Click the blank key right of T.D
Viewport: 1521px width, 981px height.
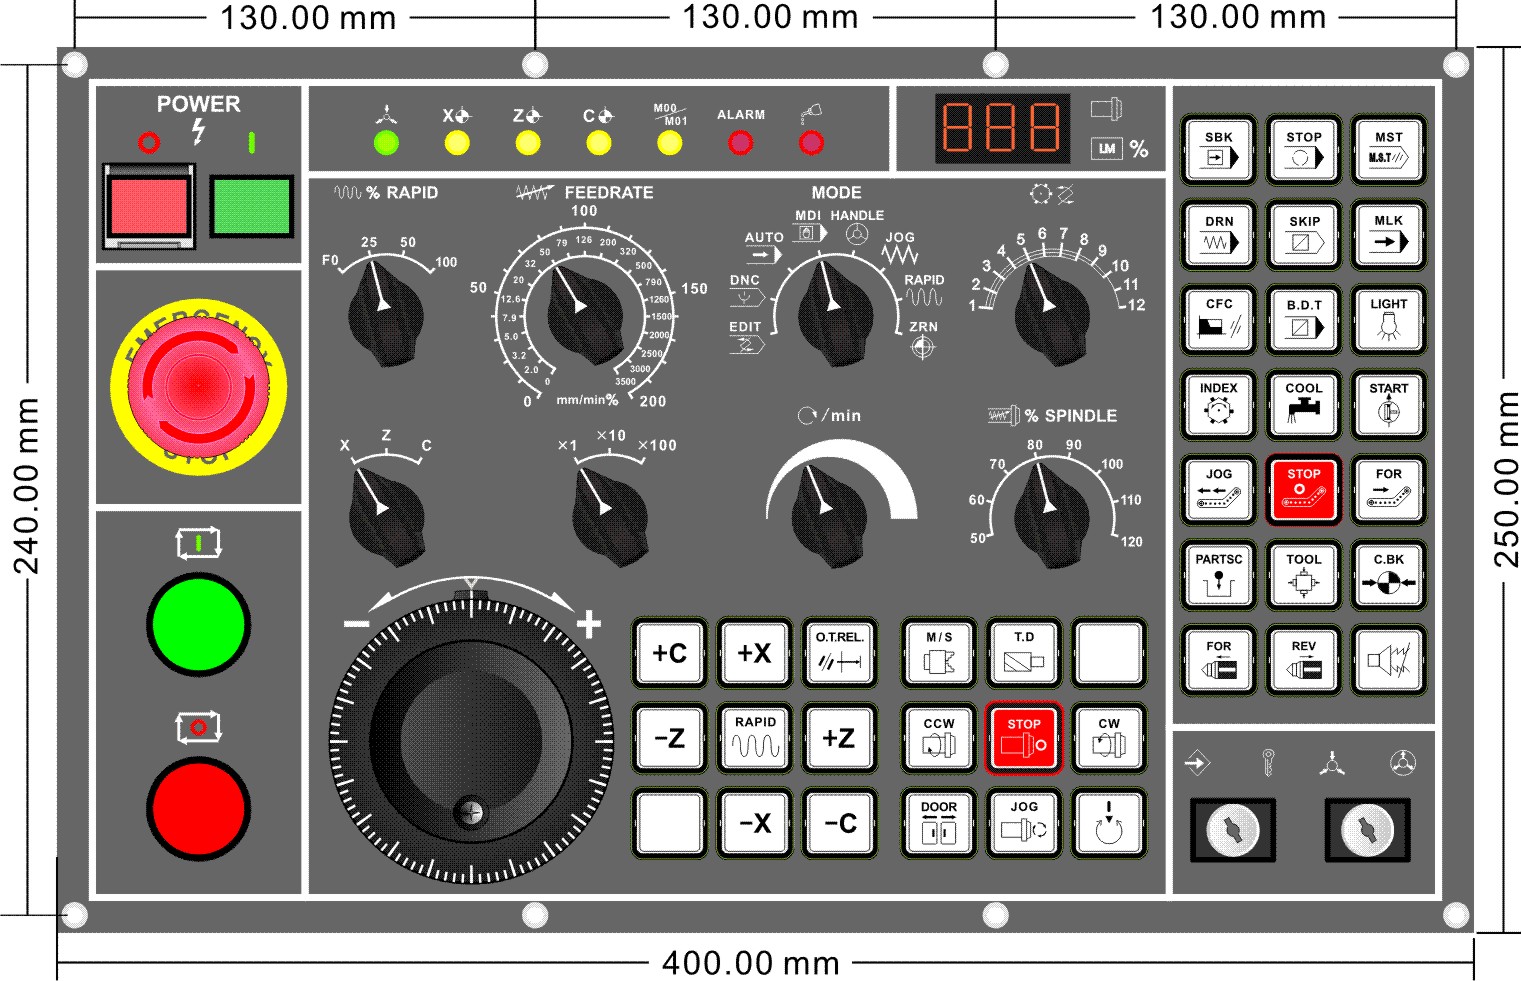(1109, 653)
